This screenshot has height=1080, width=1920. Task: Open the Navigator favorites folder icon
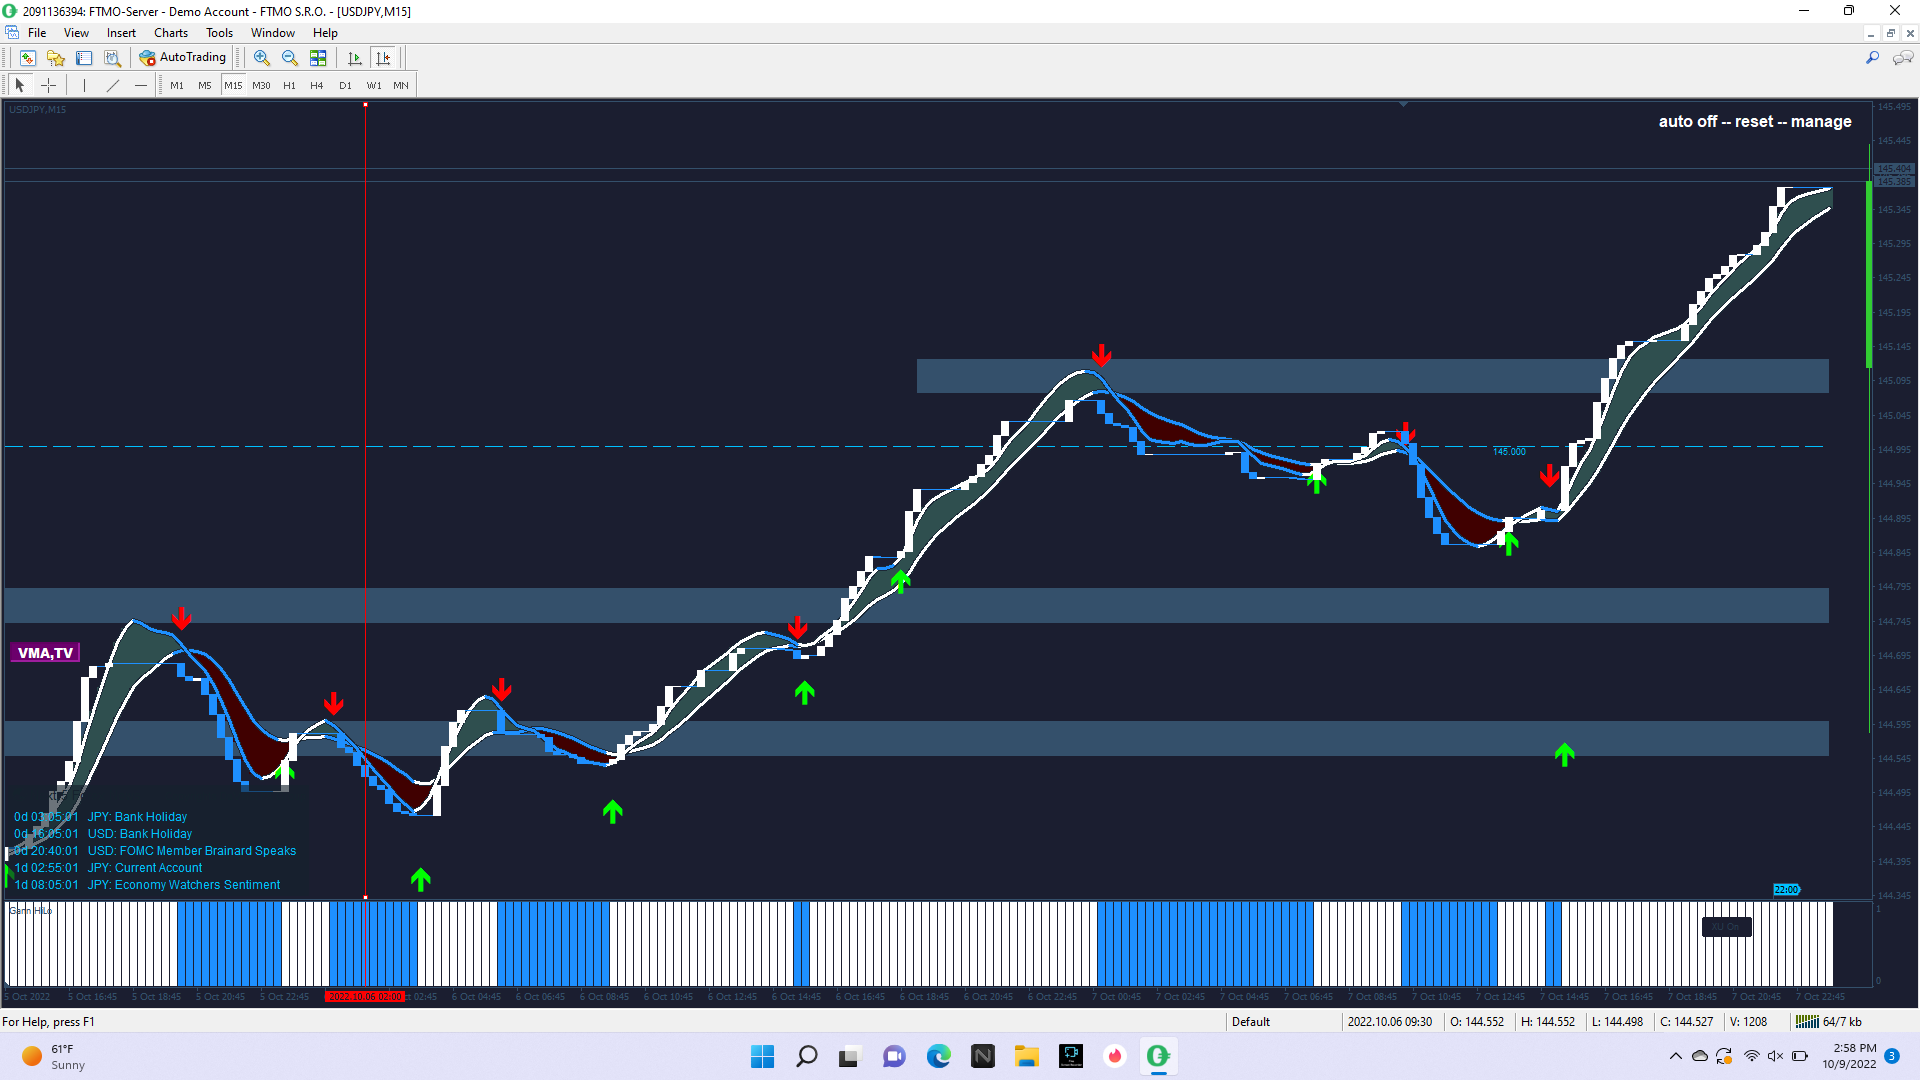56,58
